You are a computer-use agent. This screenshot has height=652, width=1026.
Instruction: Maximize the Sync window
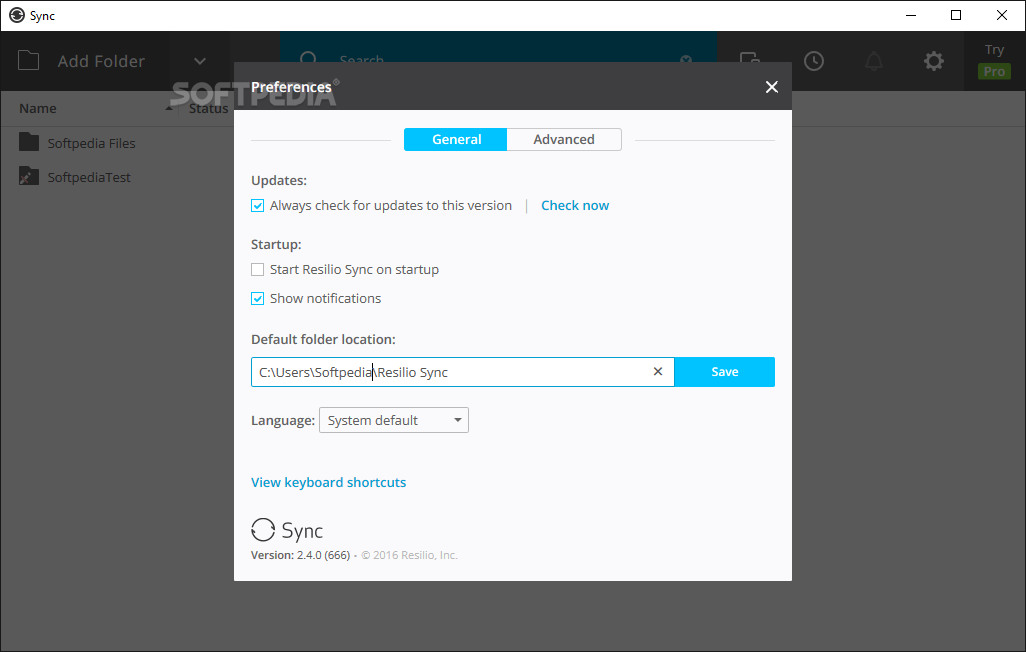click(956, 15)
